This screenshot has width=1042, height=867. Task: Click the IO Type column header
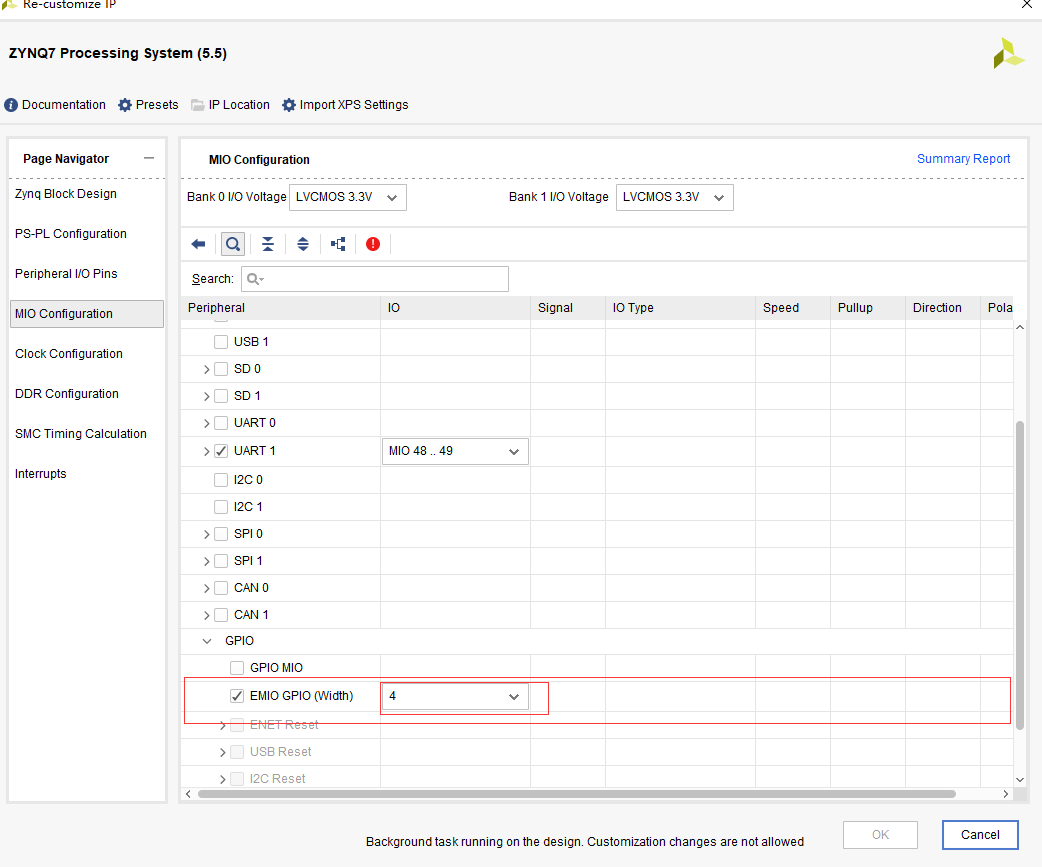coord(680,308)
